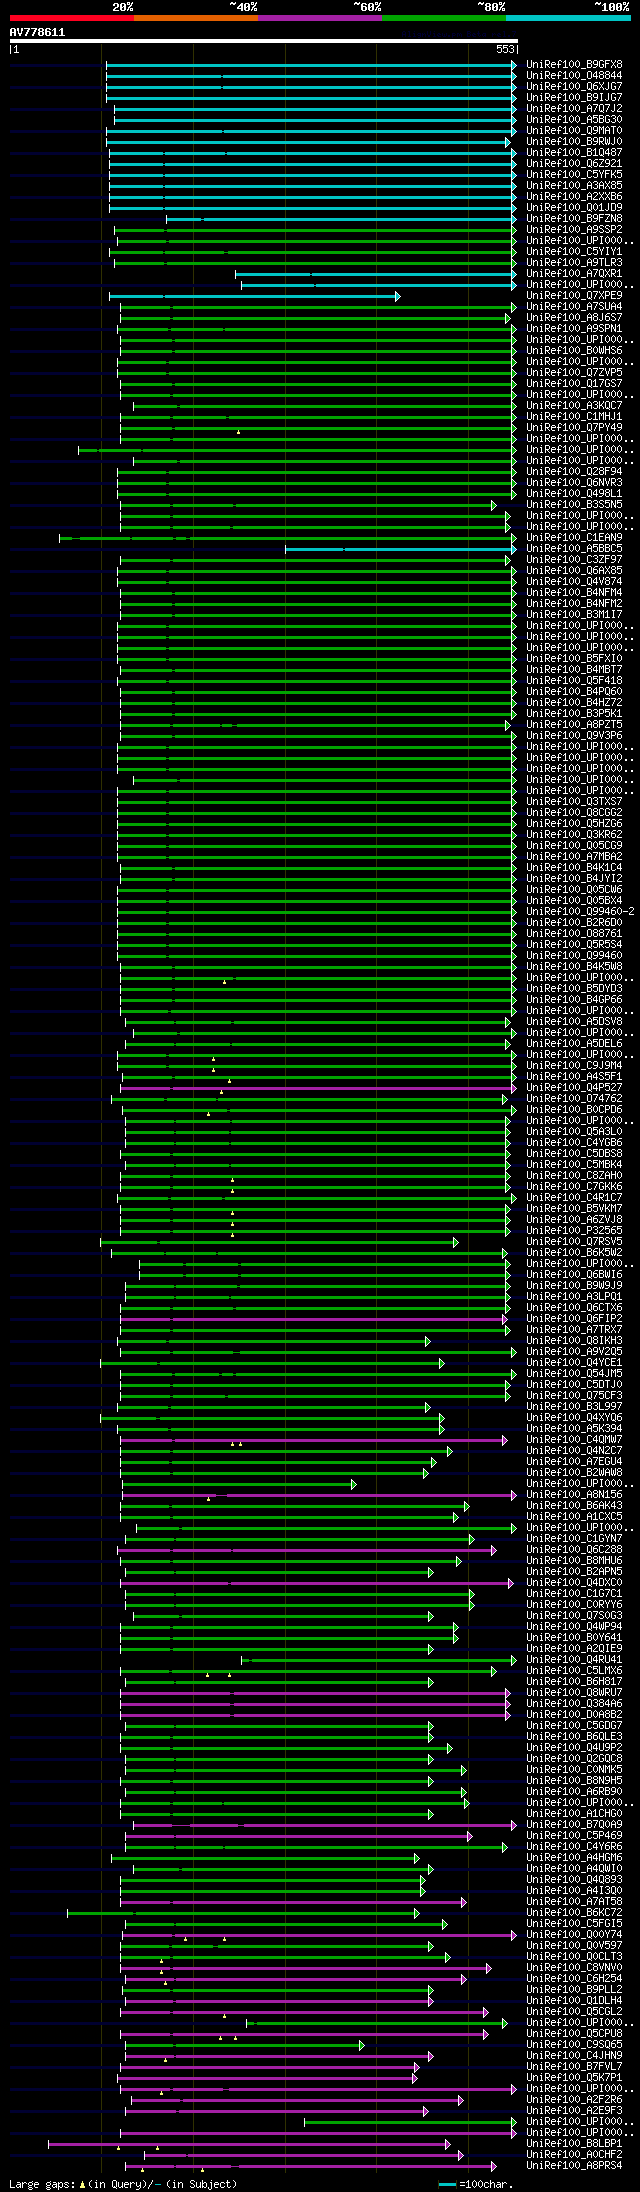This screenshot has width=640, height=2192.
Task: Select hit label UniRef100_Q9V3P6
Action: click(574, 735)
